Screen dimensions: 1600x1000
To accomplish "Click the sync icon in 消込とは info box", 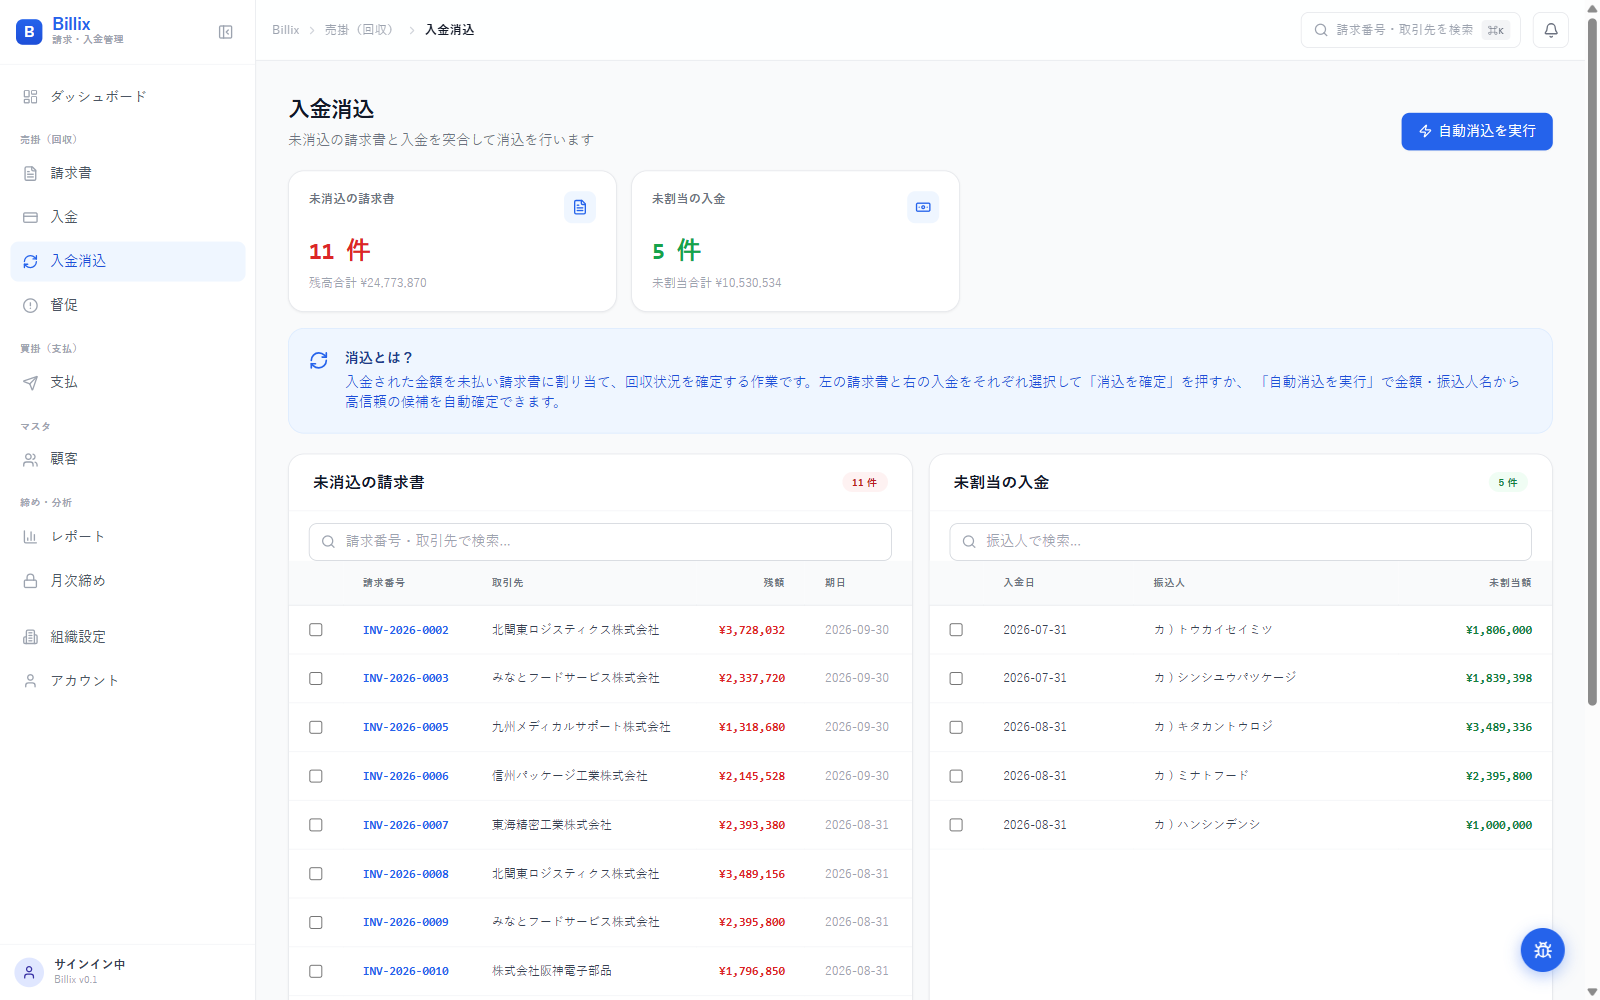I will tap(319, 360).
